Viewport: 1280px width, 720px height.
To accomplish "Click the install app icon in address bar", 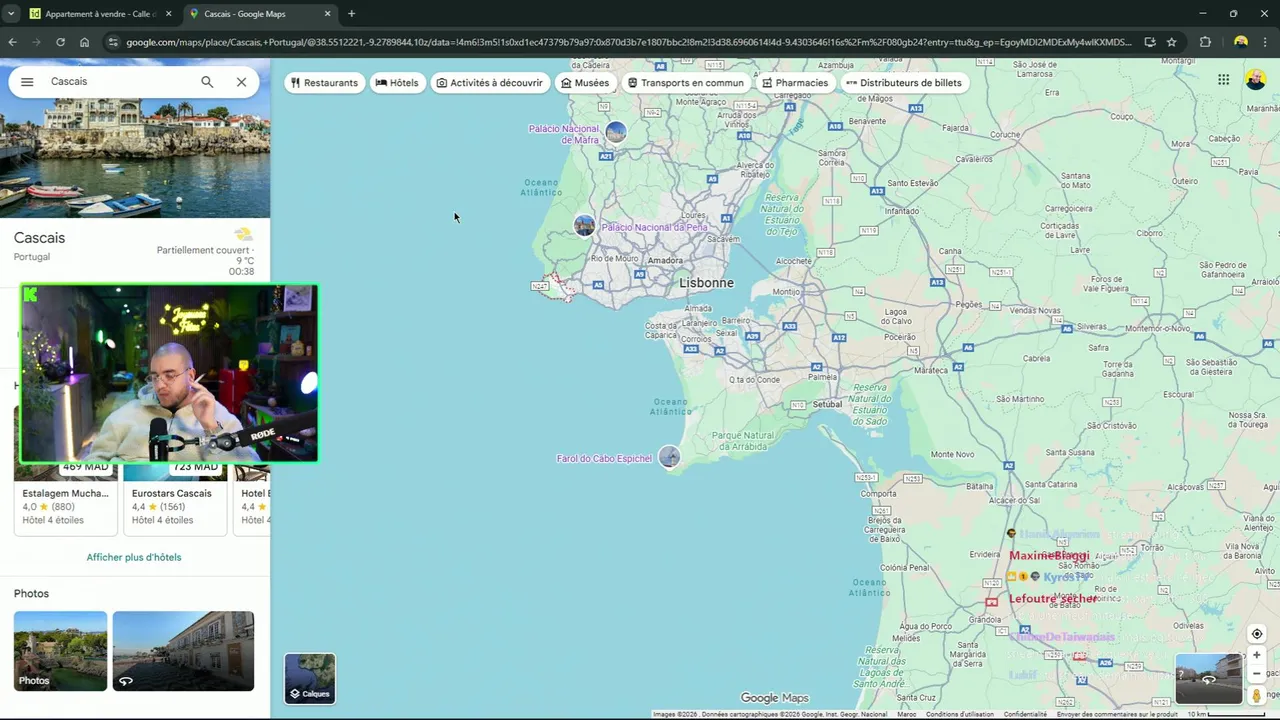I will (x=1149, y=42).
